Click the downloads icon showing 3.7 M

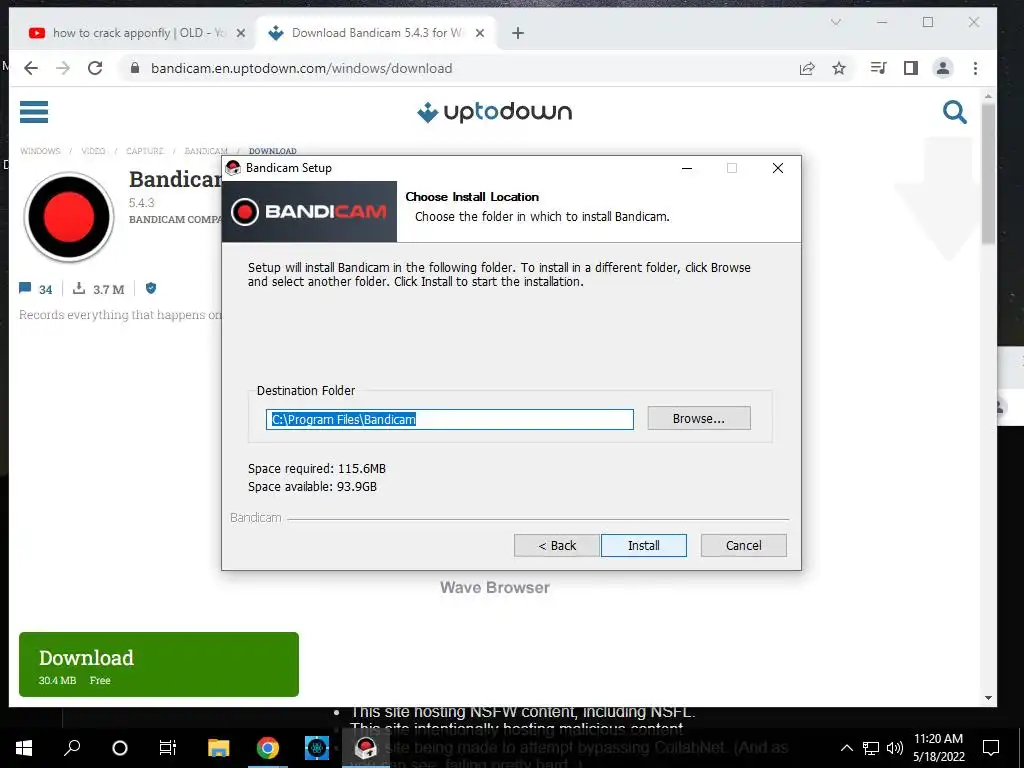coord(78,288)
